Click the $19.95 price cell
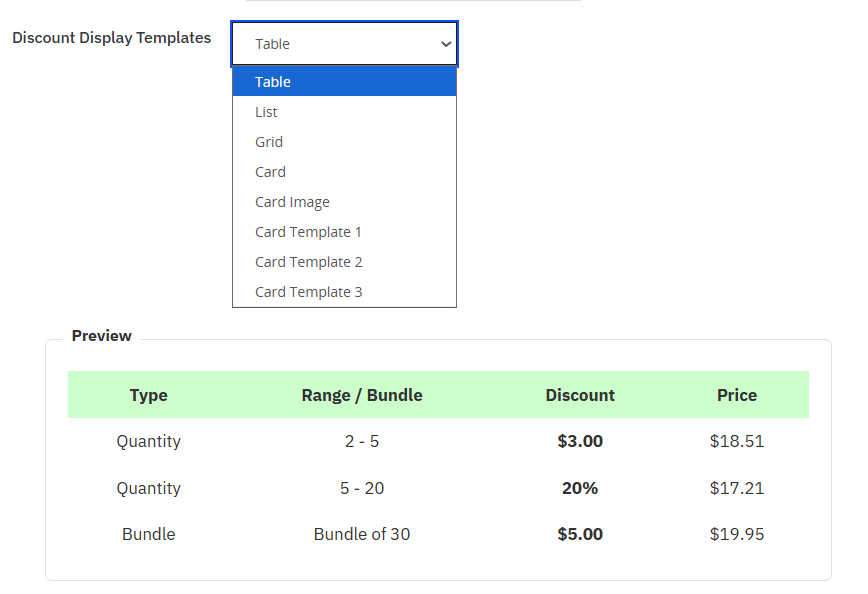This screenshot has width=868, height=594. pyautogui.click(x=737, y=534)
